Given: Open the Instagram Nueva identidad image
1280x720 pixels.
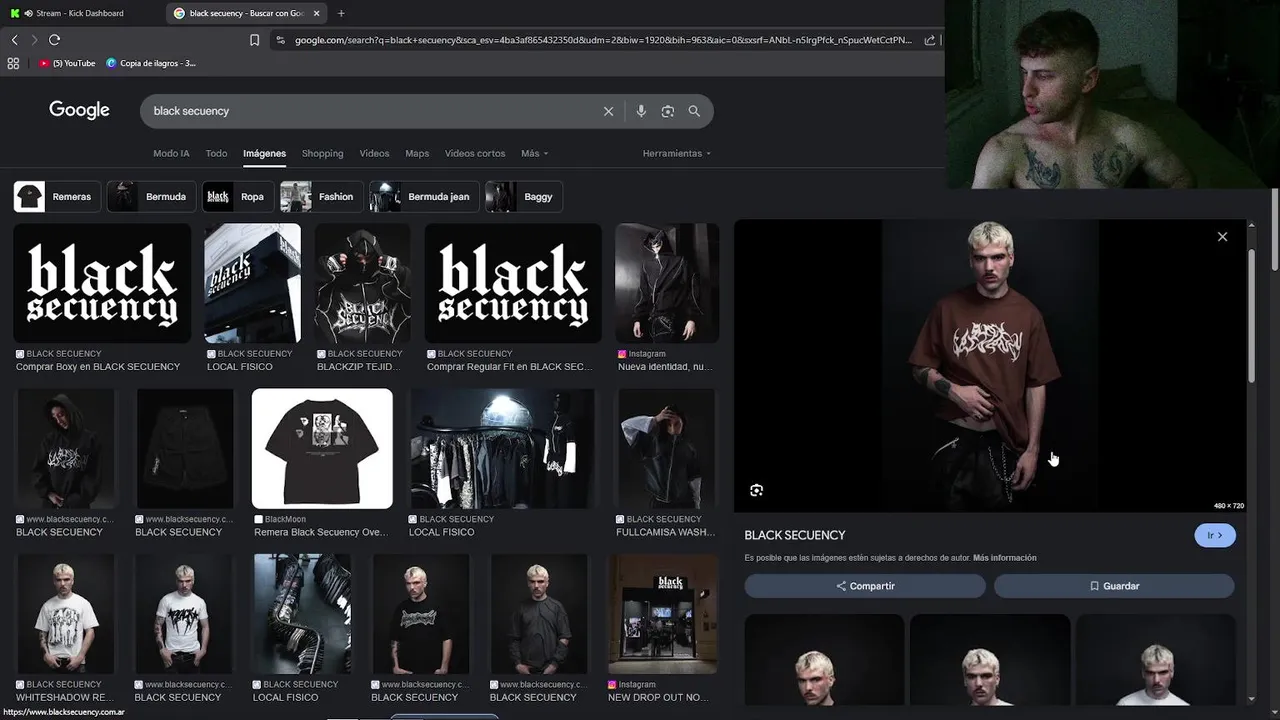Looking at the screenshot, I should pos(667,283).
